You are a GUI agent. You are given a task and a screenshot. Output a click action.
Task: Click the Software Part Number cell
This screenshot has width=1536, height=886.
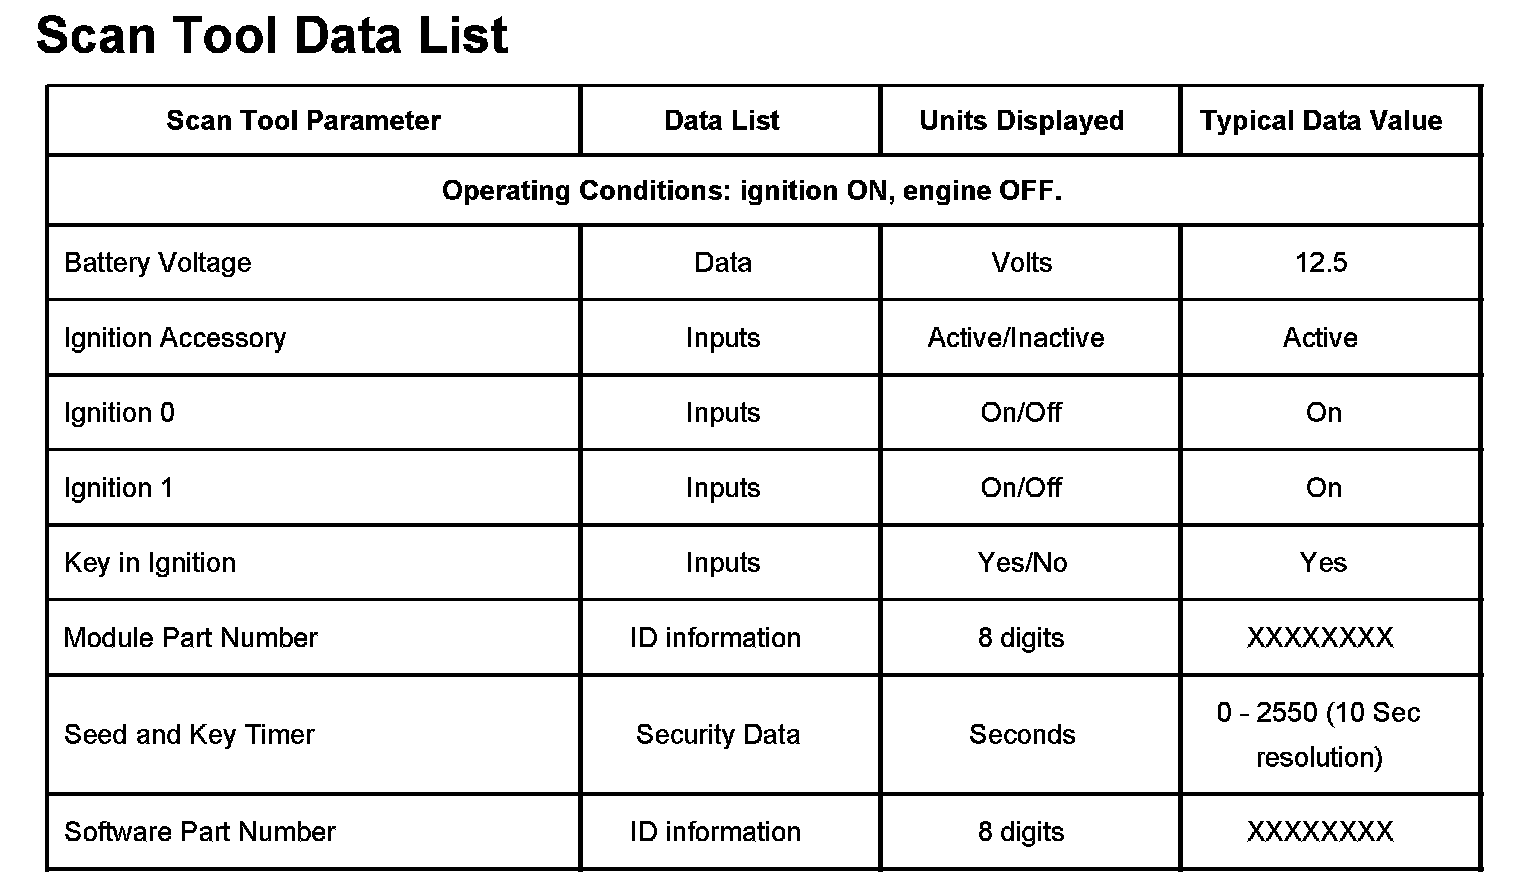tap(200, 832)
